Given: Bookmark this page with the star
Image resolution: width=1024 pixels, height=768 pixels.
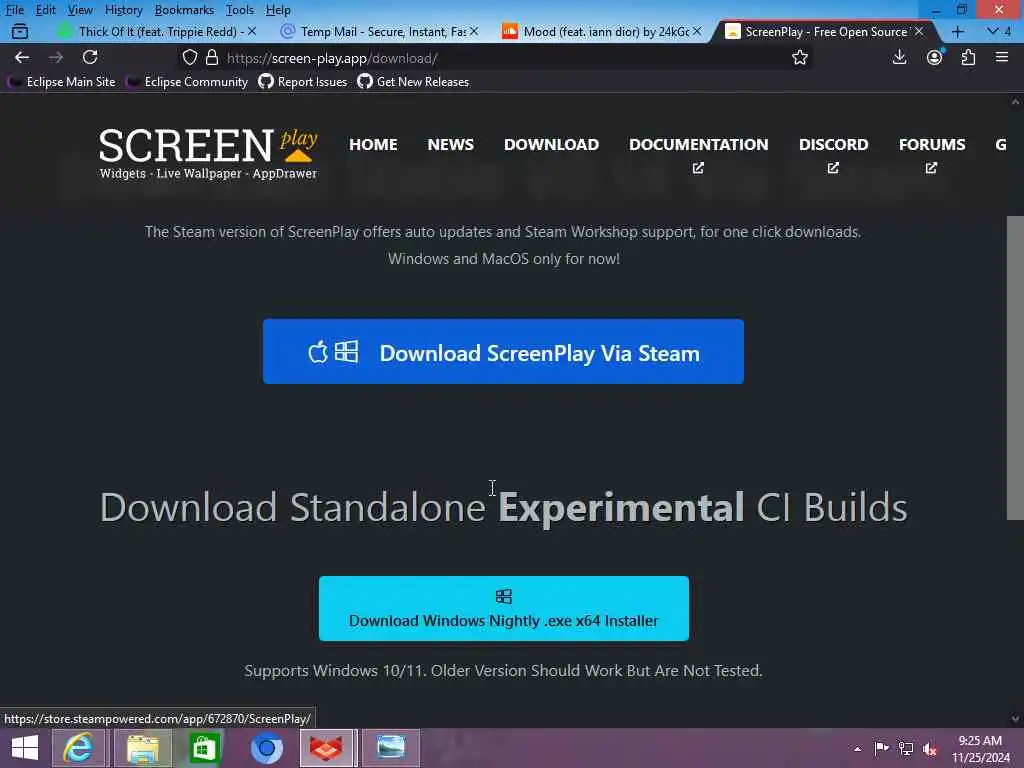Looking at the screenshot, I should tap(799, 57).
